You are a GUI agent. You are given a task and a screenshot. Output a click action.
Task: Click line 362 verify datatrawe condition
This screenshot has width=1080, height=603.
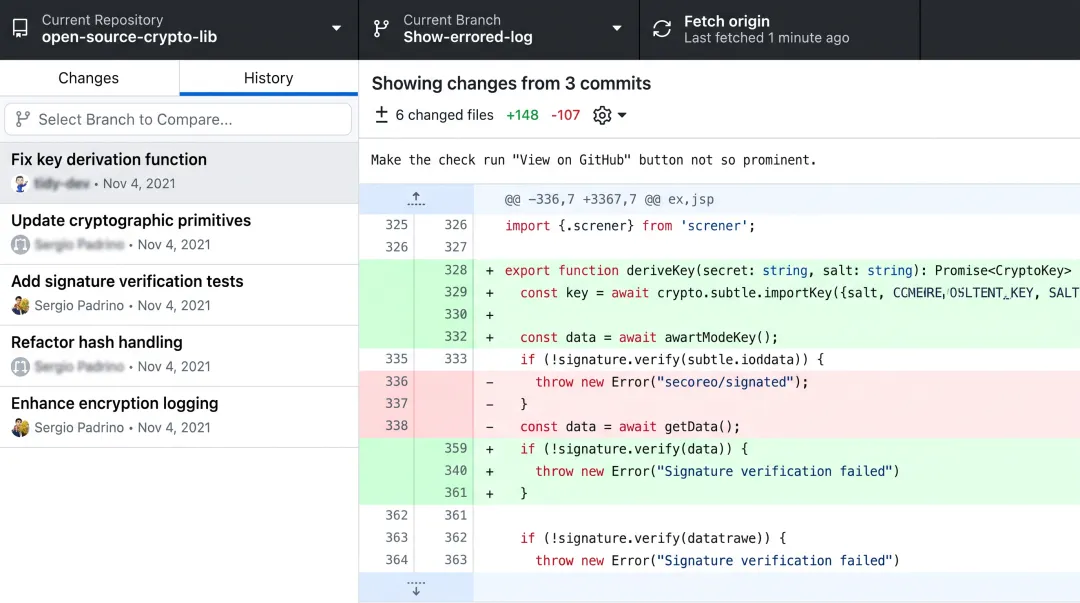click(x=719, y=538)
